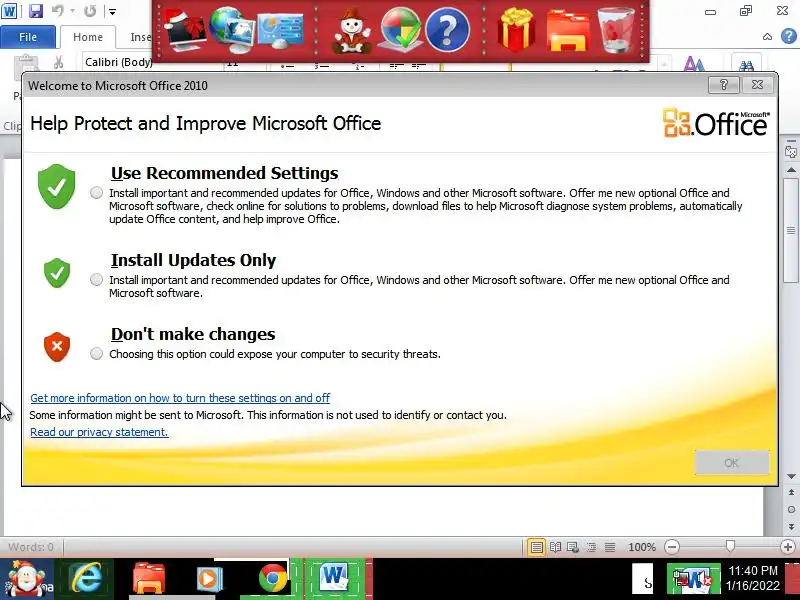Open the Read our privacy statement link
This screenshot has width=800, height=600.
(99, 432)
